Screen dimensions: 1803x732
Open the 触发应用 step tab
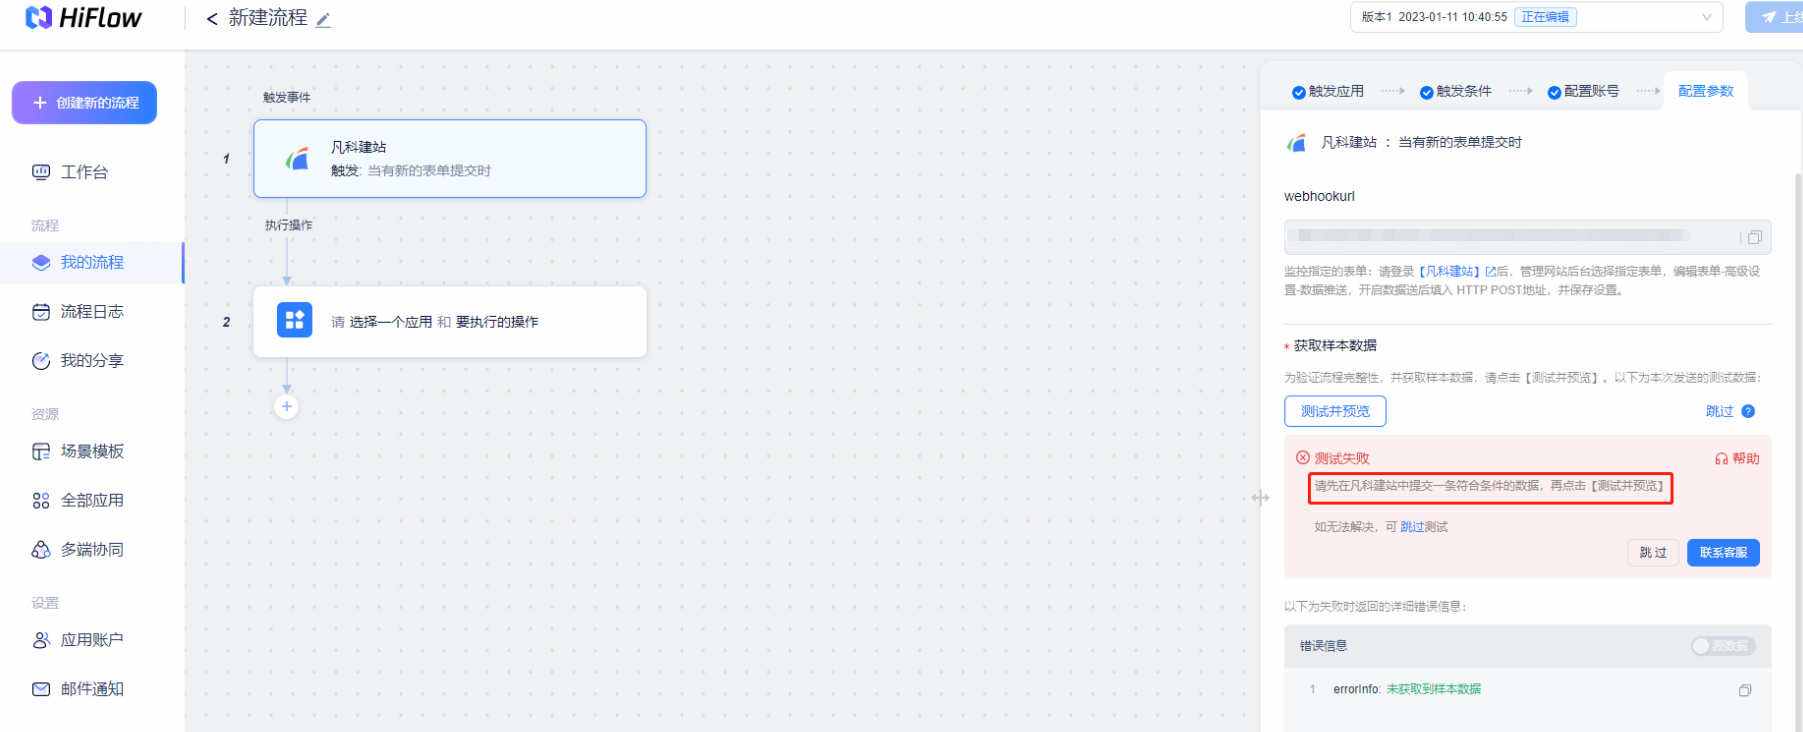pos(1328,91)
